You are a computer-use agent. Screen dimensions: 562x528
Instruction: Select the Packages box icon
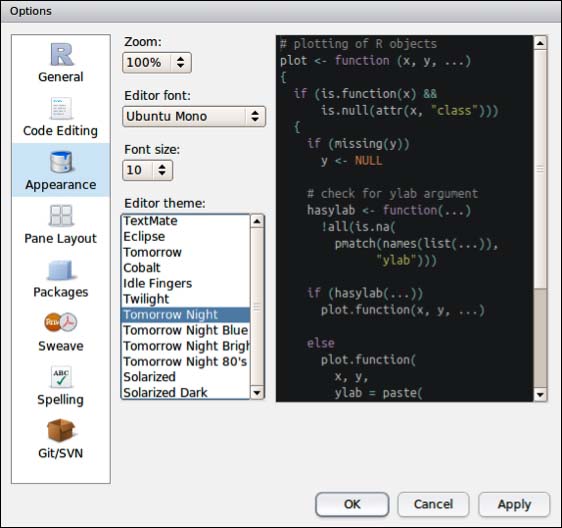tap(60, 270)
